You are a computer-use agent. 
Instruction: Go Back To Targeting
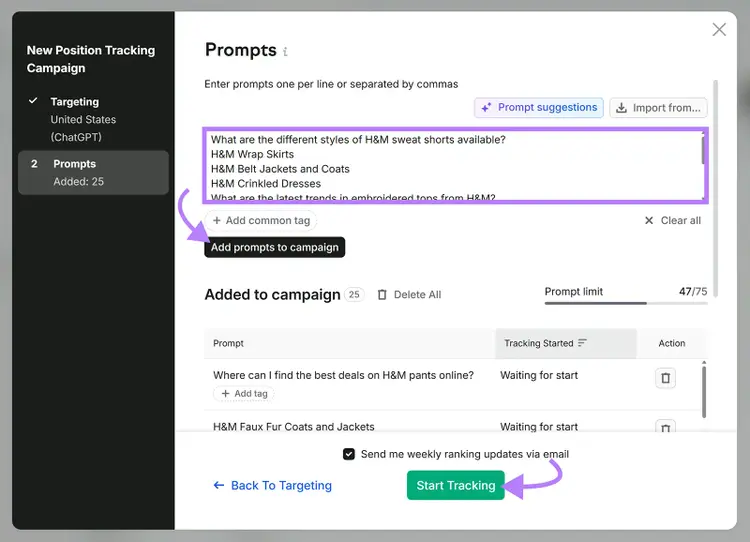(273, 486)
